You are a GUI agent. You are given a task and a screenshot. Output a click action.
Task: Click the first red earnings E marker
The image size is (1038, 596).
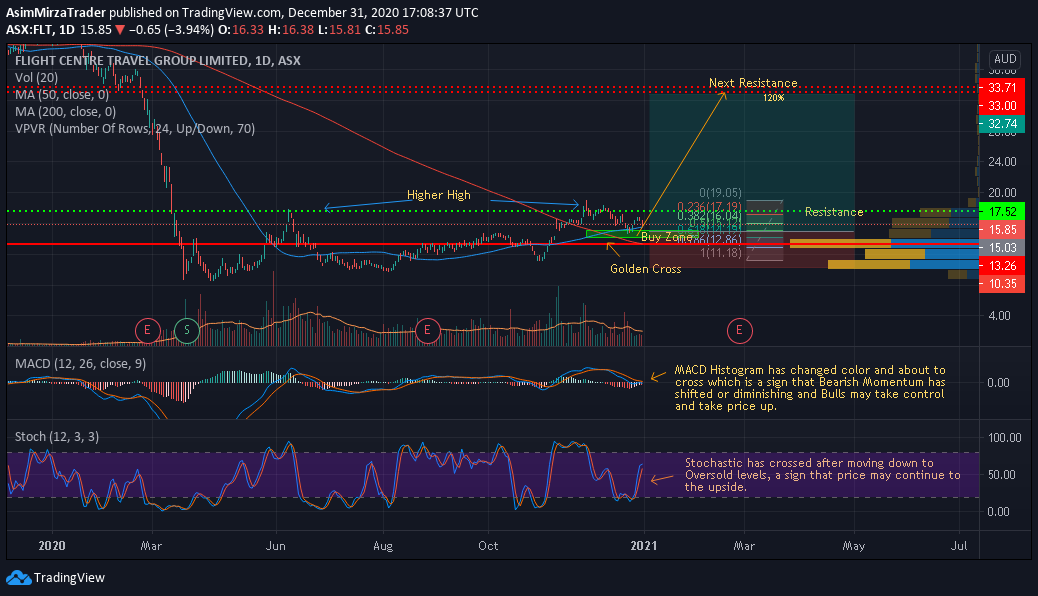click(x=147, y=330)
